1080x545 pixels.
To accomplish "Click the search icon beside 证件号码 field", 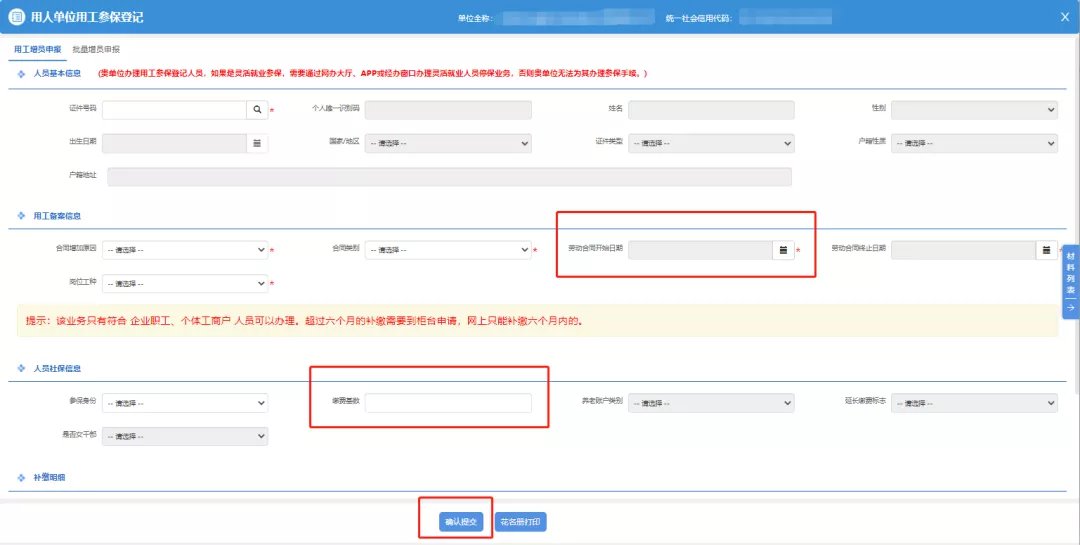I will point(257,110).
